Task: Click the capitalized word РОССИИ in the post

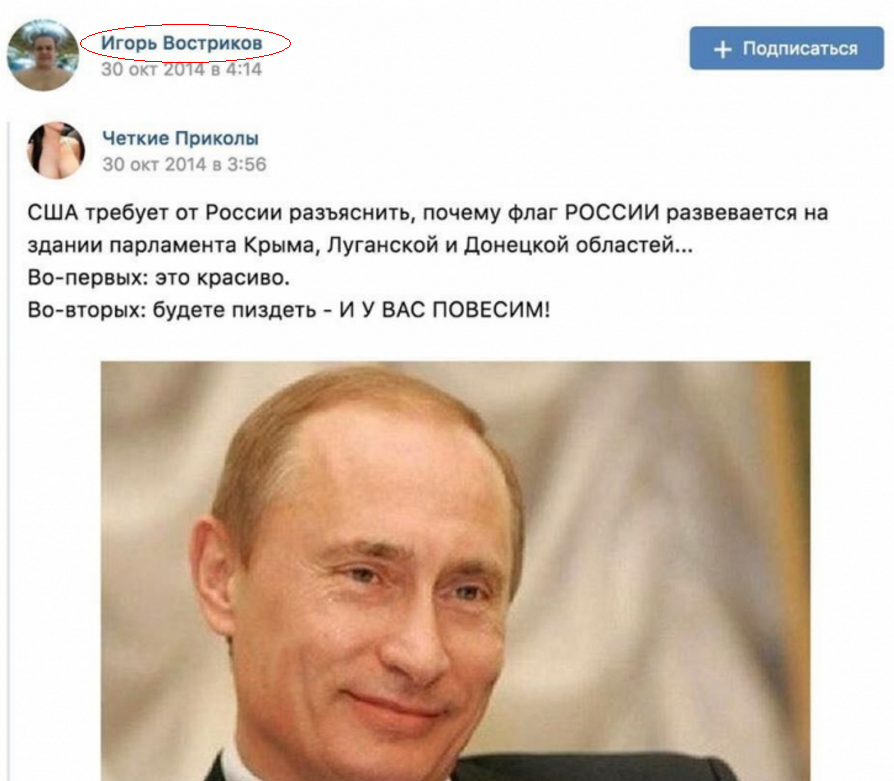Action: point(612,213)
